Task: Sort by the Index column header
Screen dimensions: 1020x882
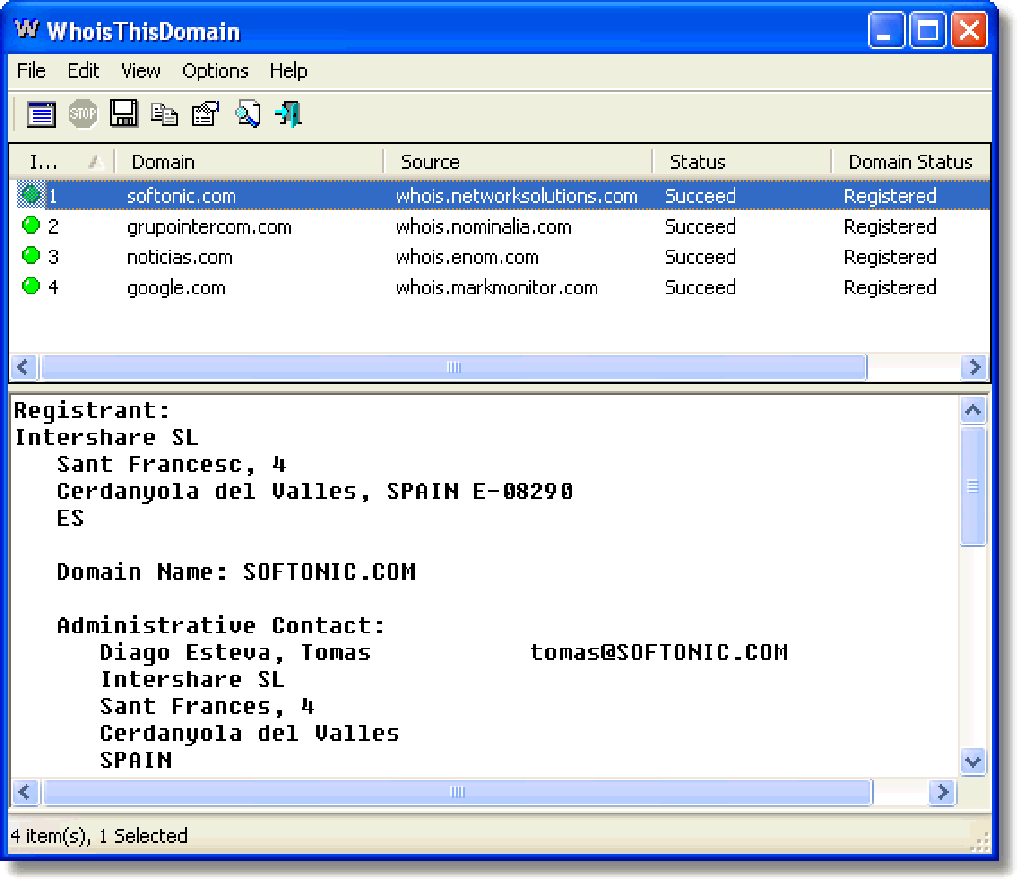Action: (62, 161)
